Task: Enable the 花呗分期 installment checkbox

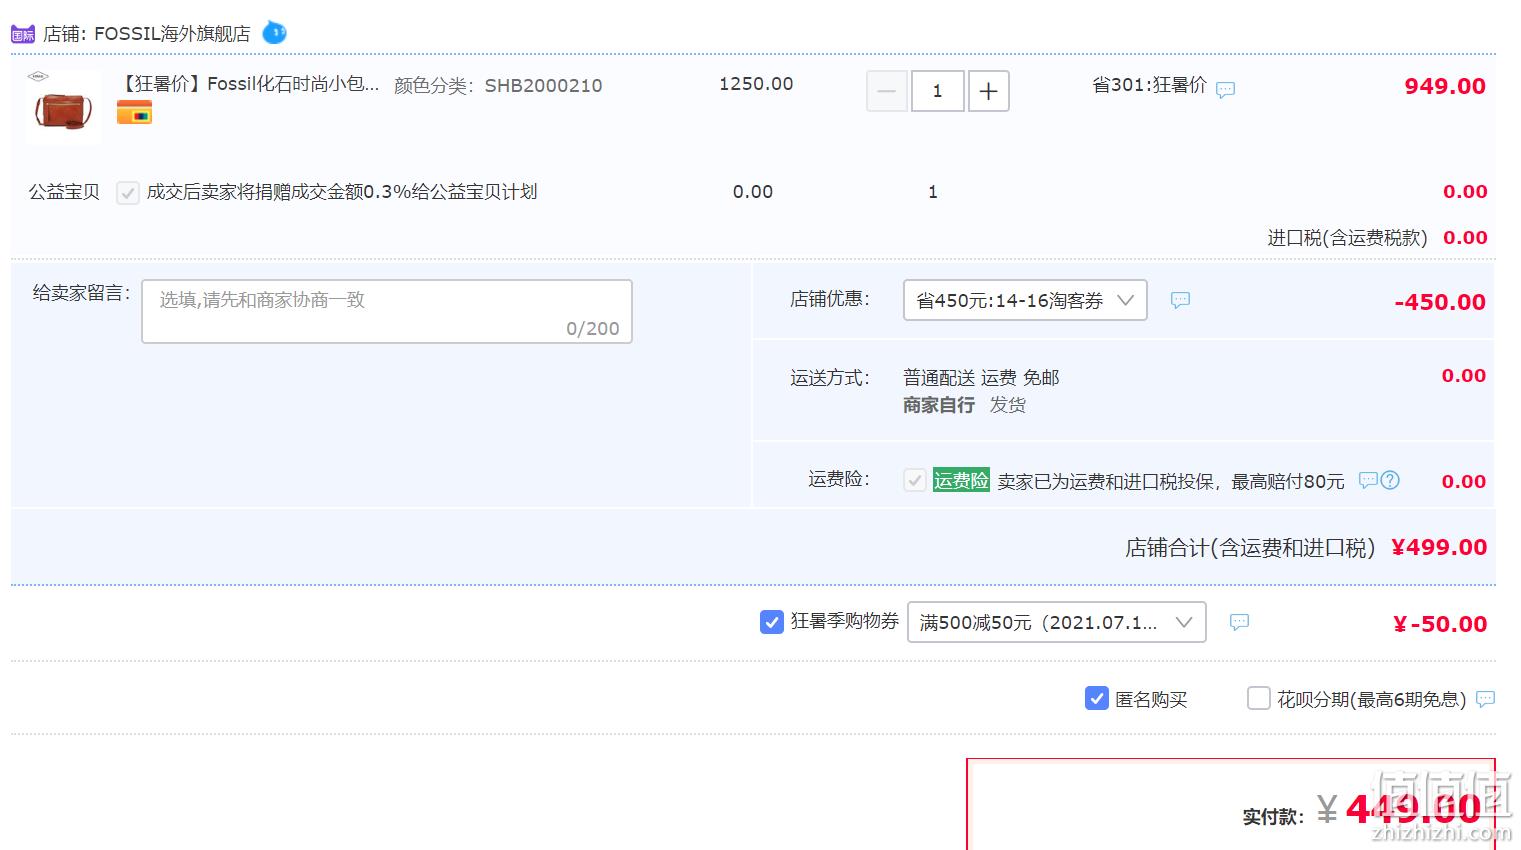Action: 1259,698
